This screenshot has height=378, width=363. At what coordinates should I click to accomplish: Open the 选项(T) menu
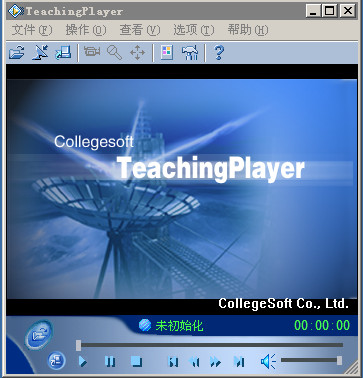click(x=194, y=30)
